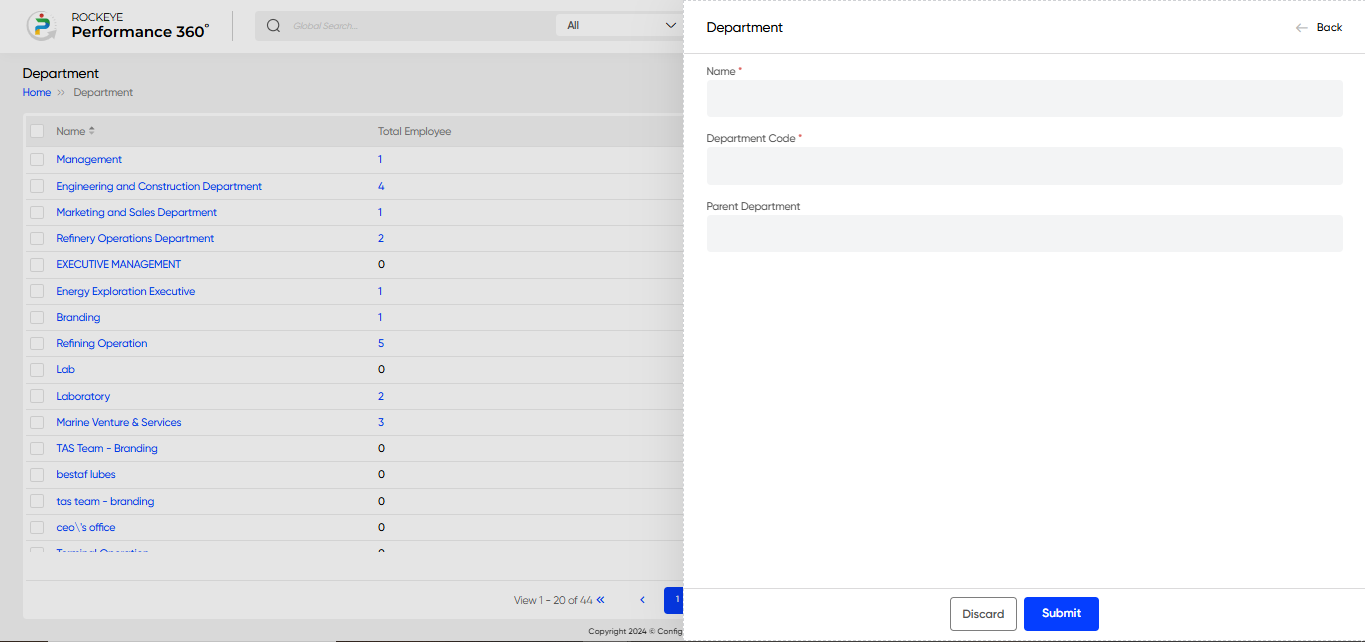
Task: Tick the select-all checkbox in table header
Action: (x=37, y=131)
